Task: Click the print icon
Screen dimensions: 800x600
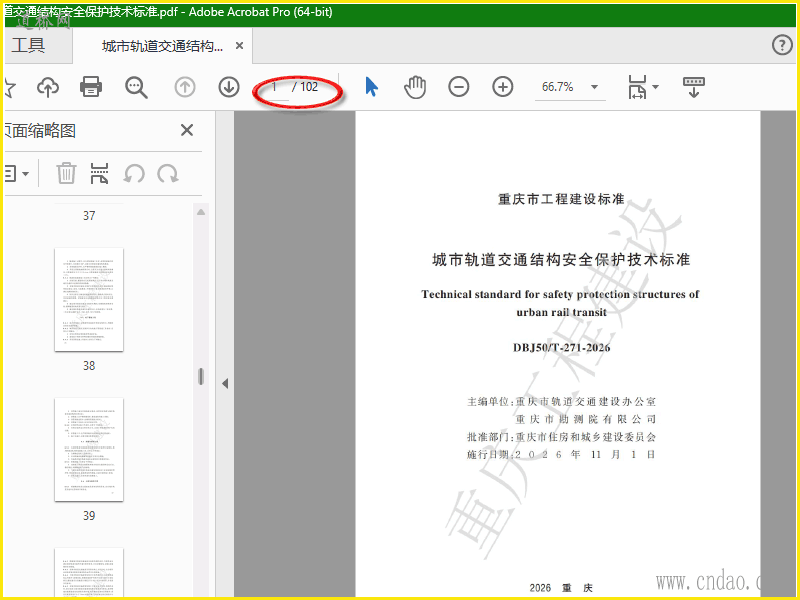Action: [91, 87]
